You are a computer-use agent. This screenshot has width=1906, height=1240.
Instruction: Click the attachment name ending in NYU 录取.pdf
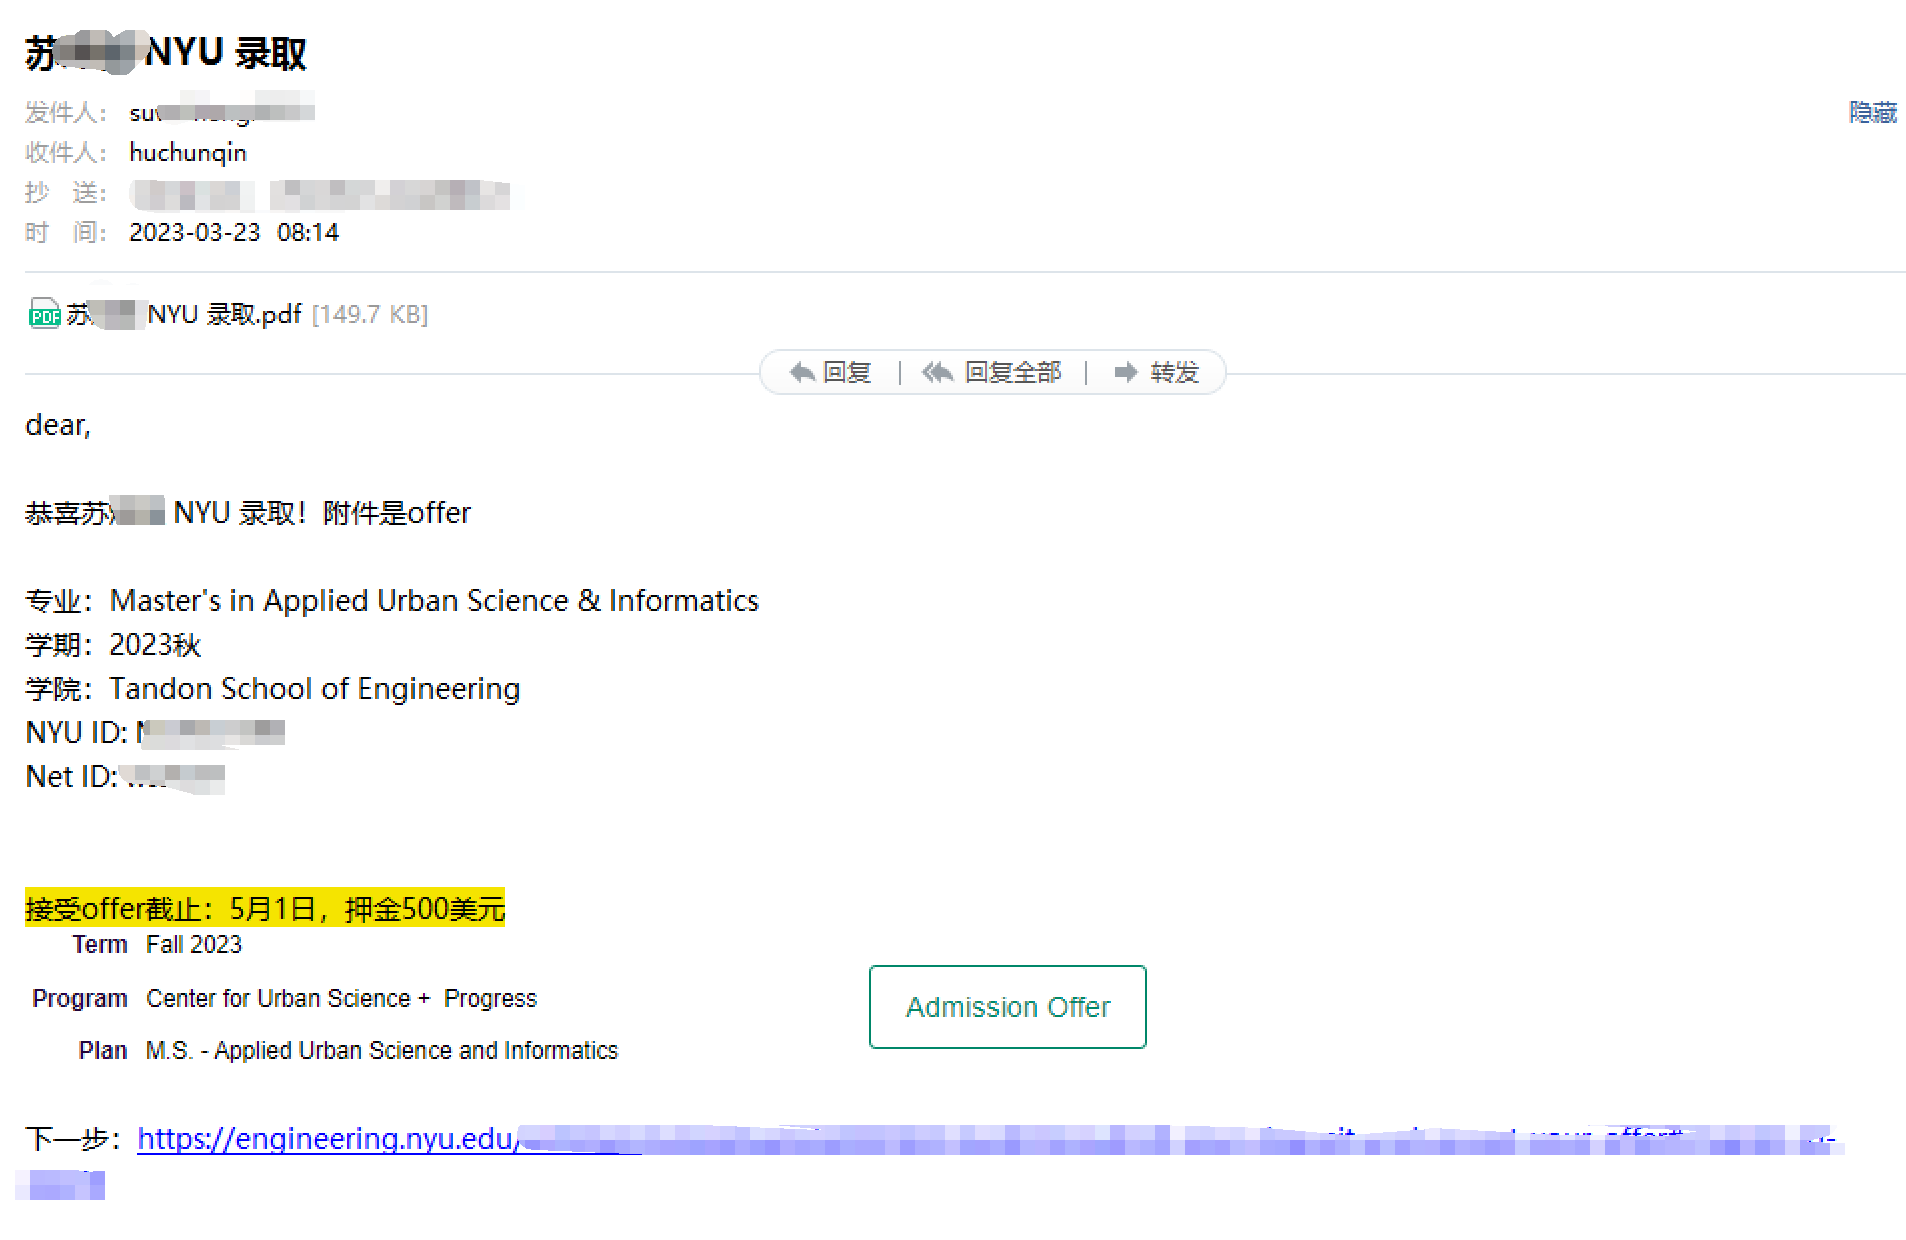pyautogui.click(x=184, y=314)
